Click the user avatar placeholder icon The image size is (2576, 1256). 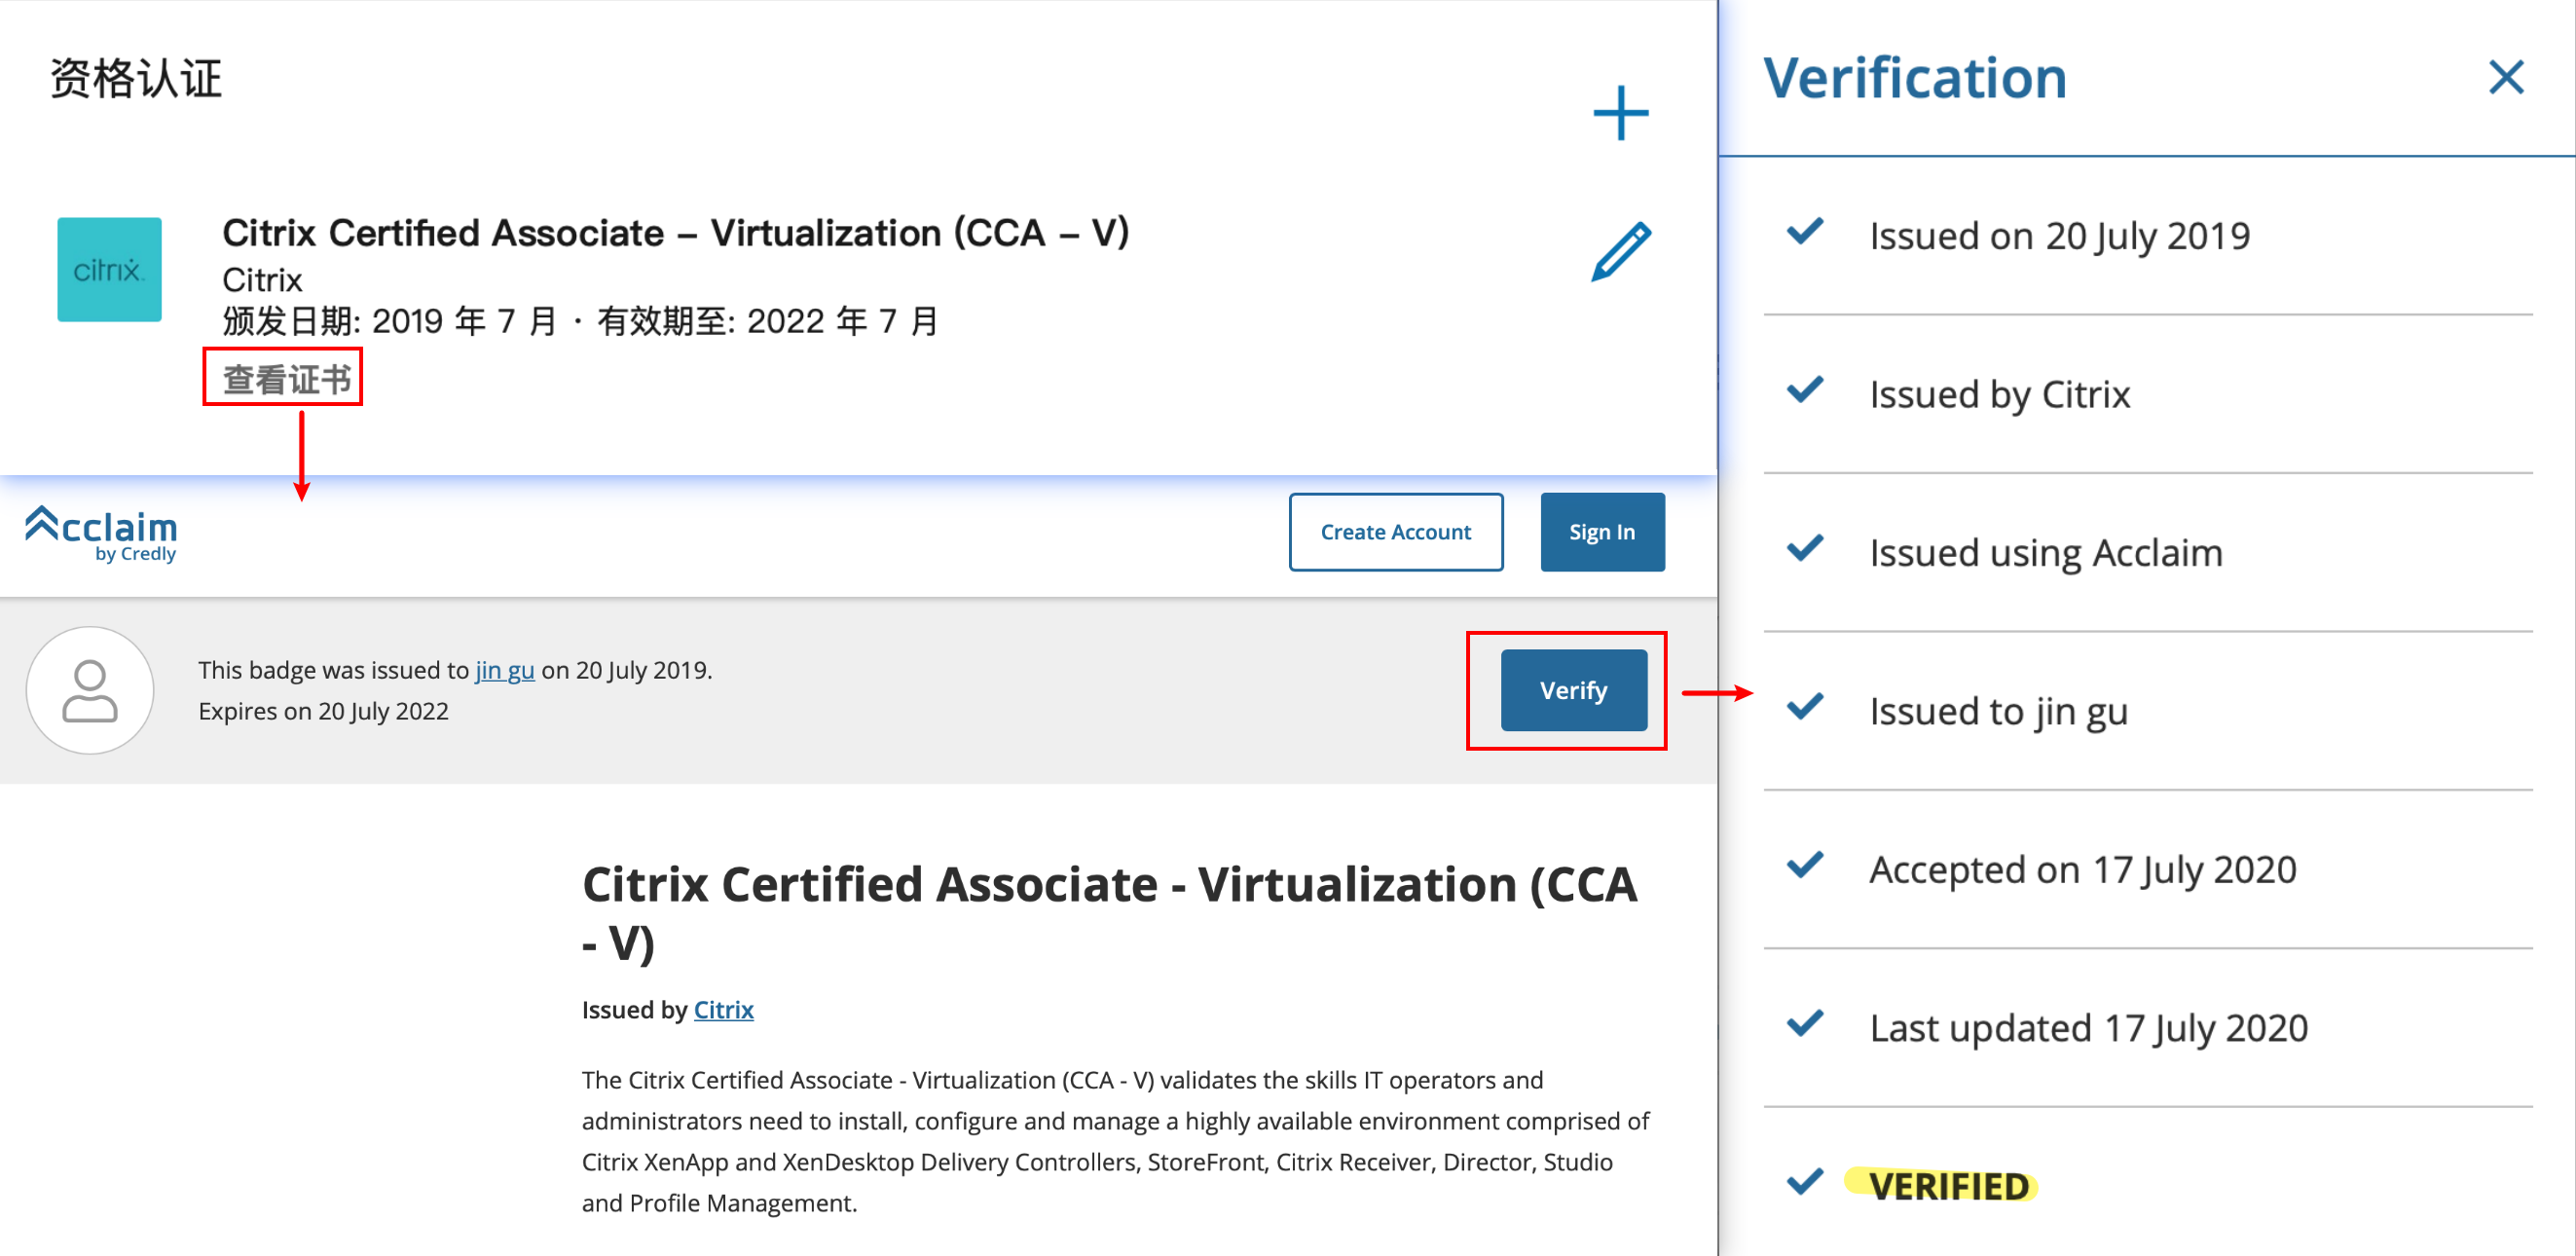click(x=90, y=690)
